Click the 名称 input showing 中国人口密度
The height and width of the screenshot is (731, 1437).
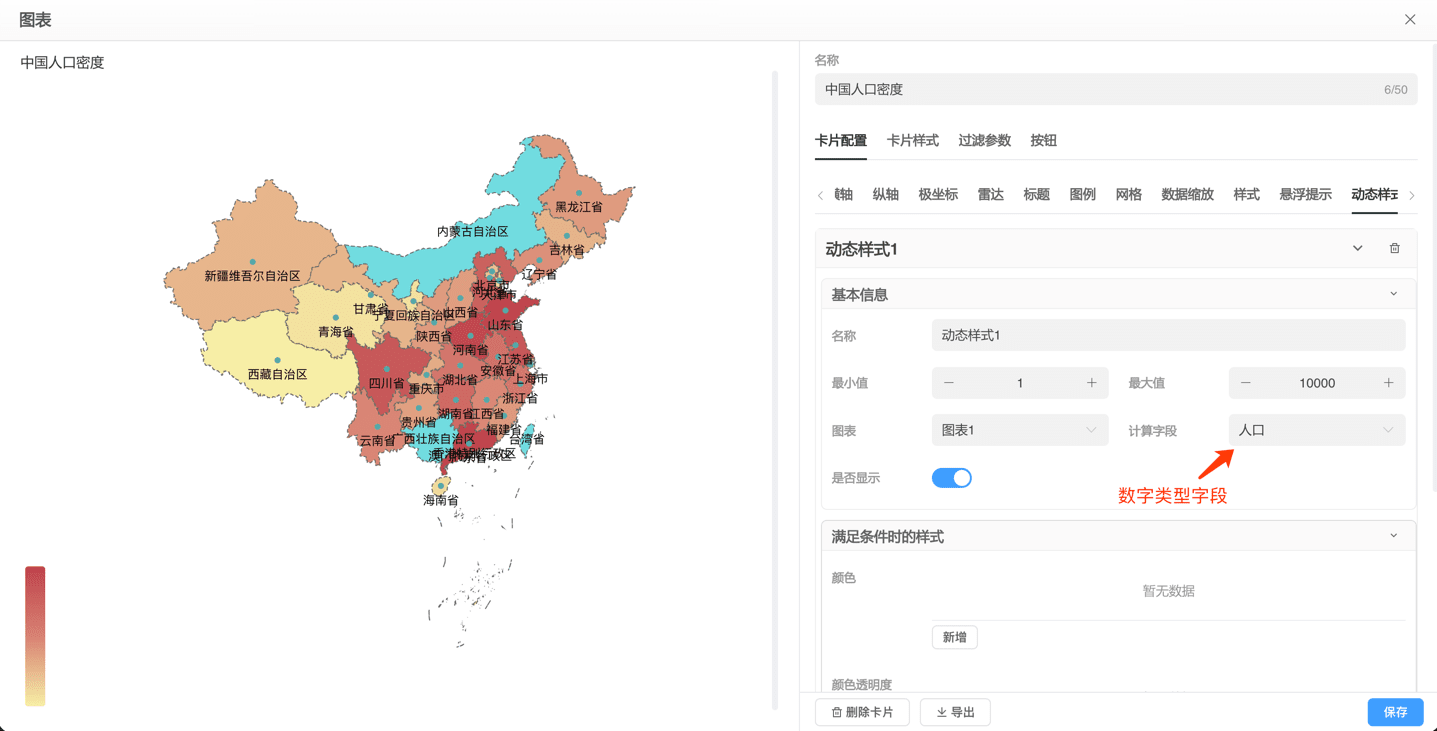point(1100,89)
